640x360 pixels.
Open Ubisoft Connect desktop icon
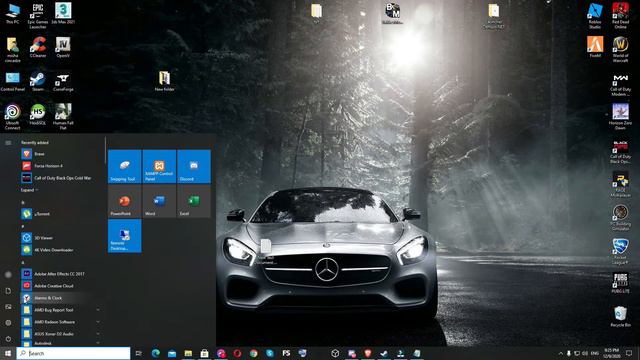point(13,117)
